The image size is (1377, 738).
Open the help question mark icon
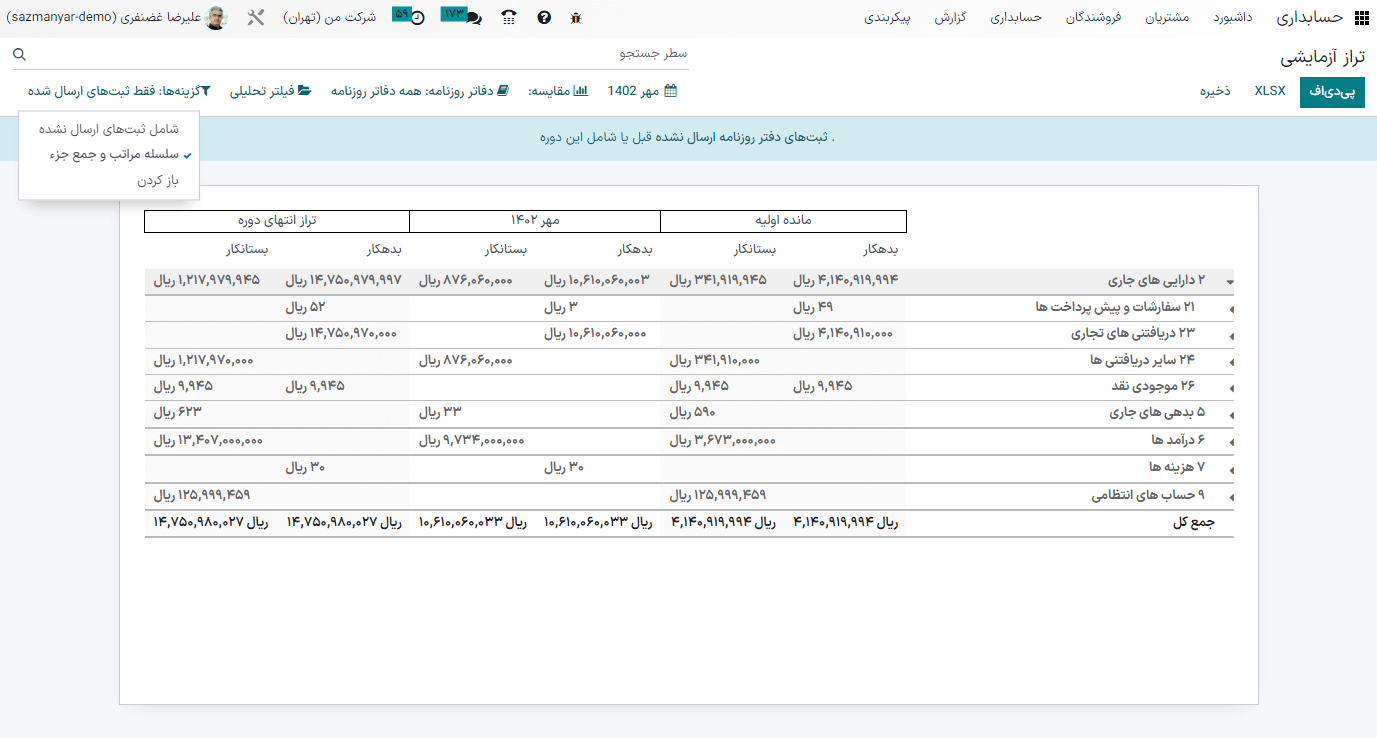tap(544, 18)
